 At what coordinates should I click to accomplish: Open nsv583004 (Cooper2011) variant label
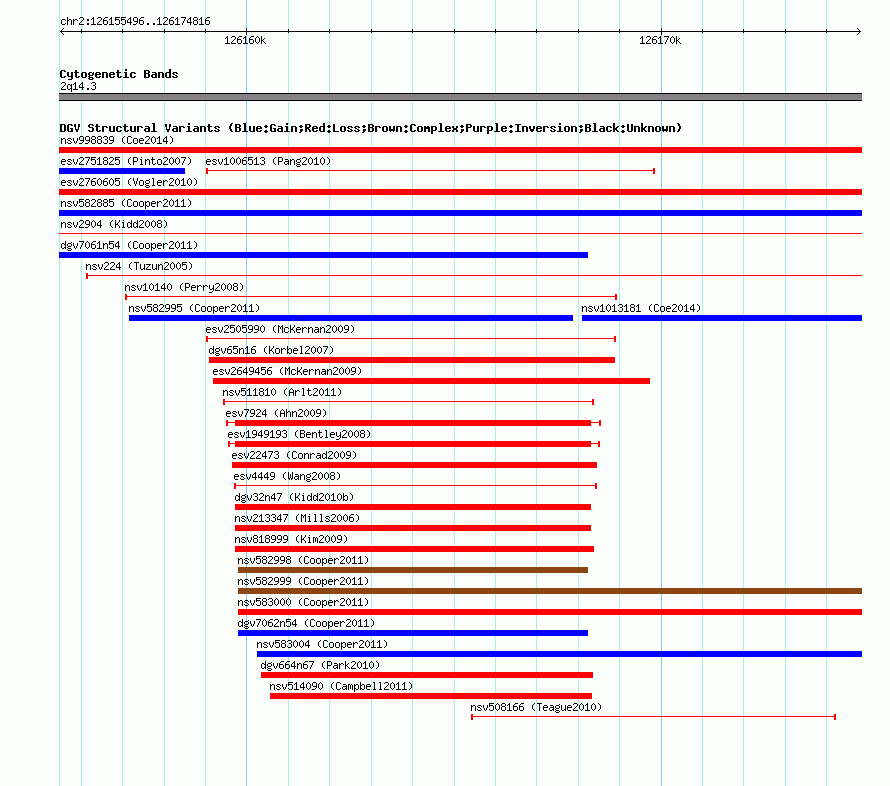322,644
